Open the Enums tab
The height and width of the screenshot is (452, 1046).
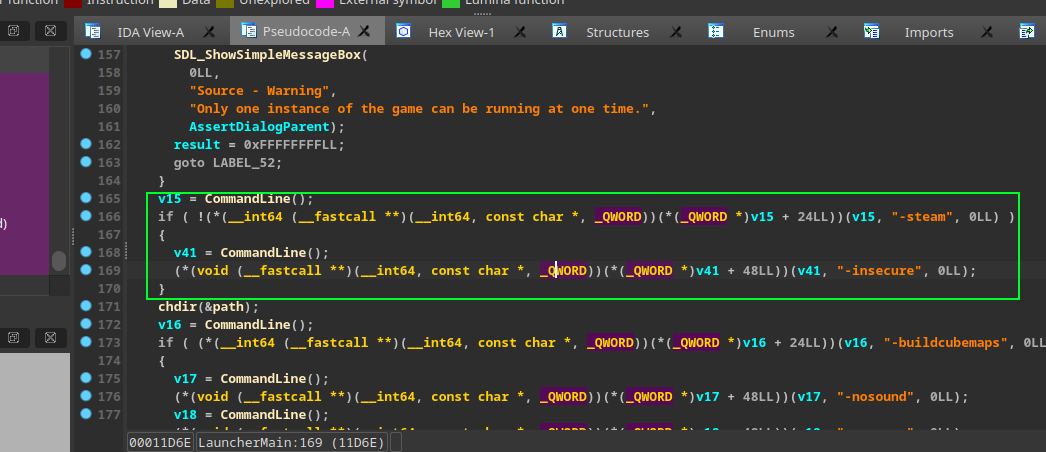774,32
